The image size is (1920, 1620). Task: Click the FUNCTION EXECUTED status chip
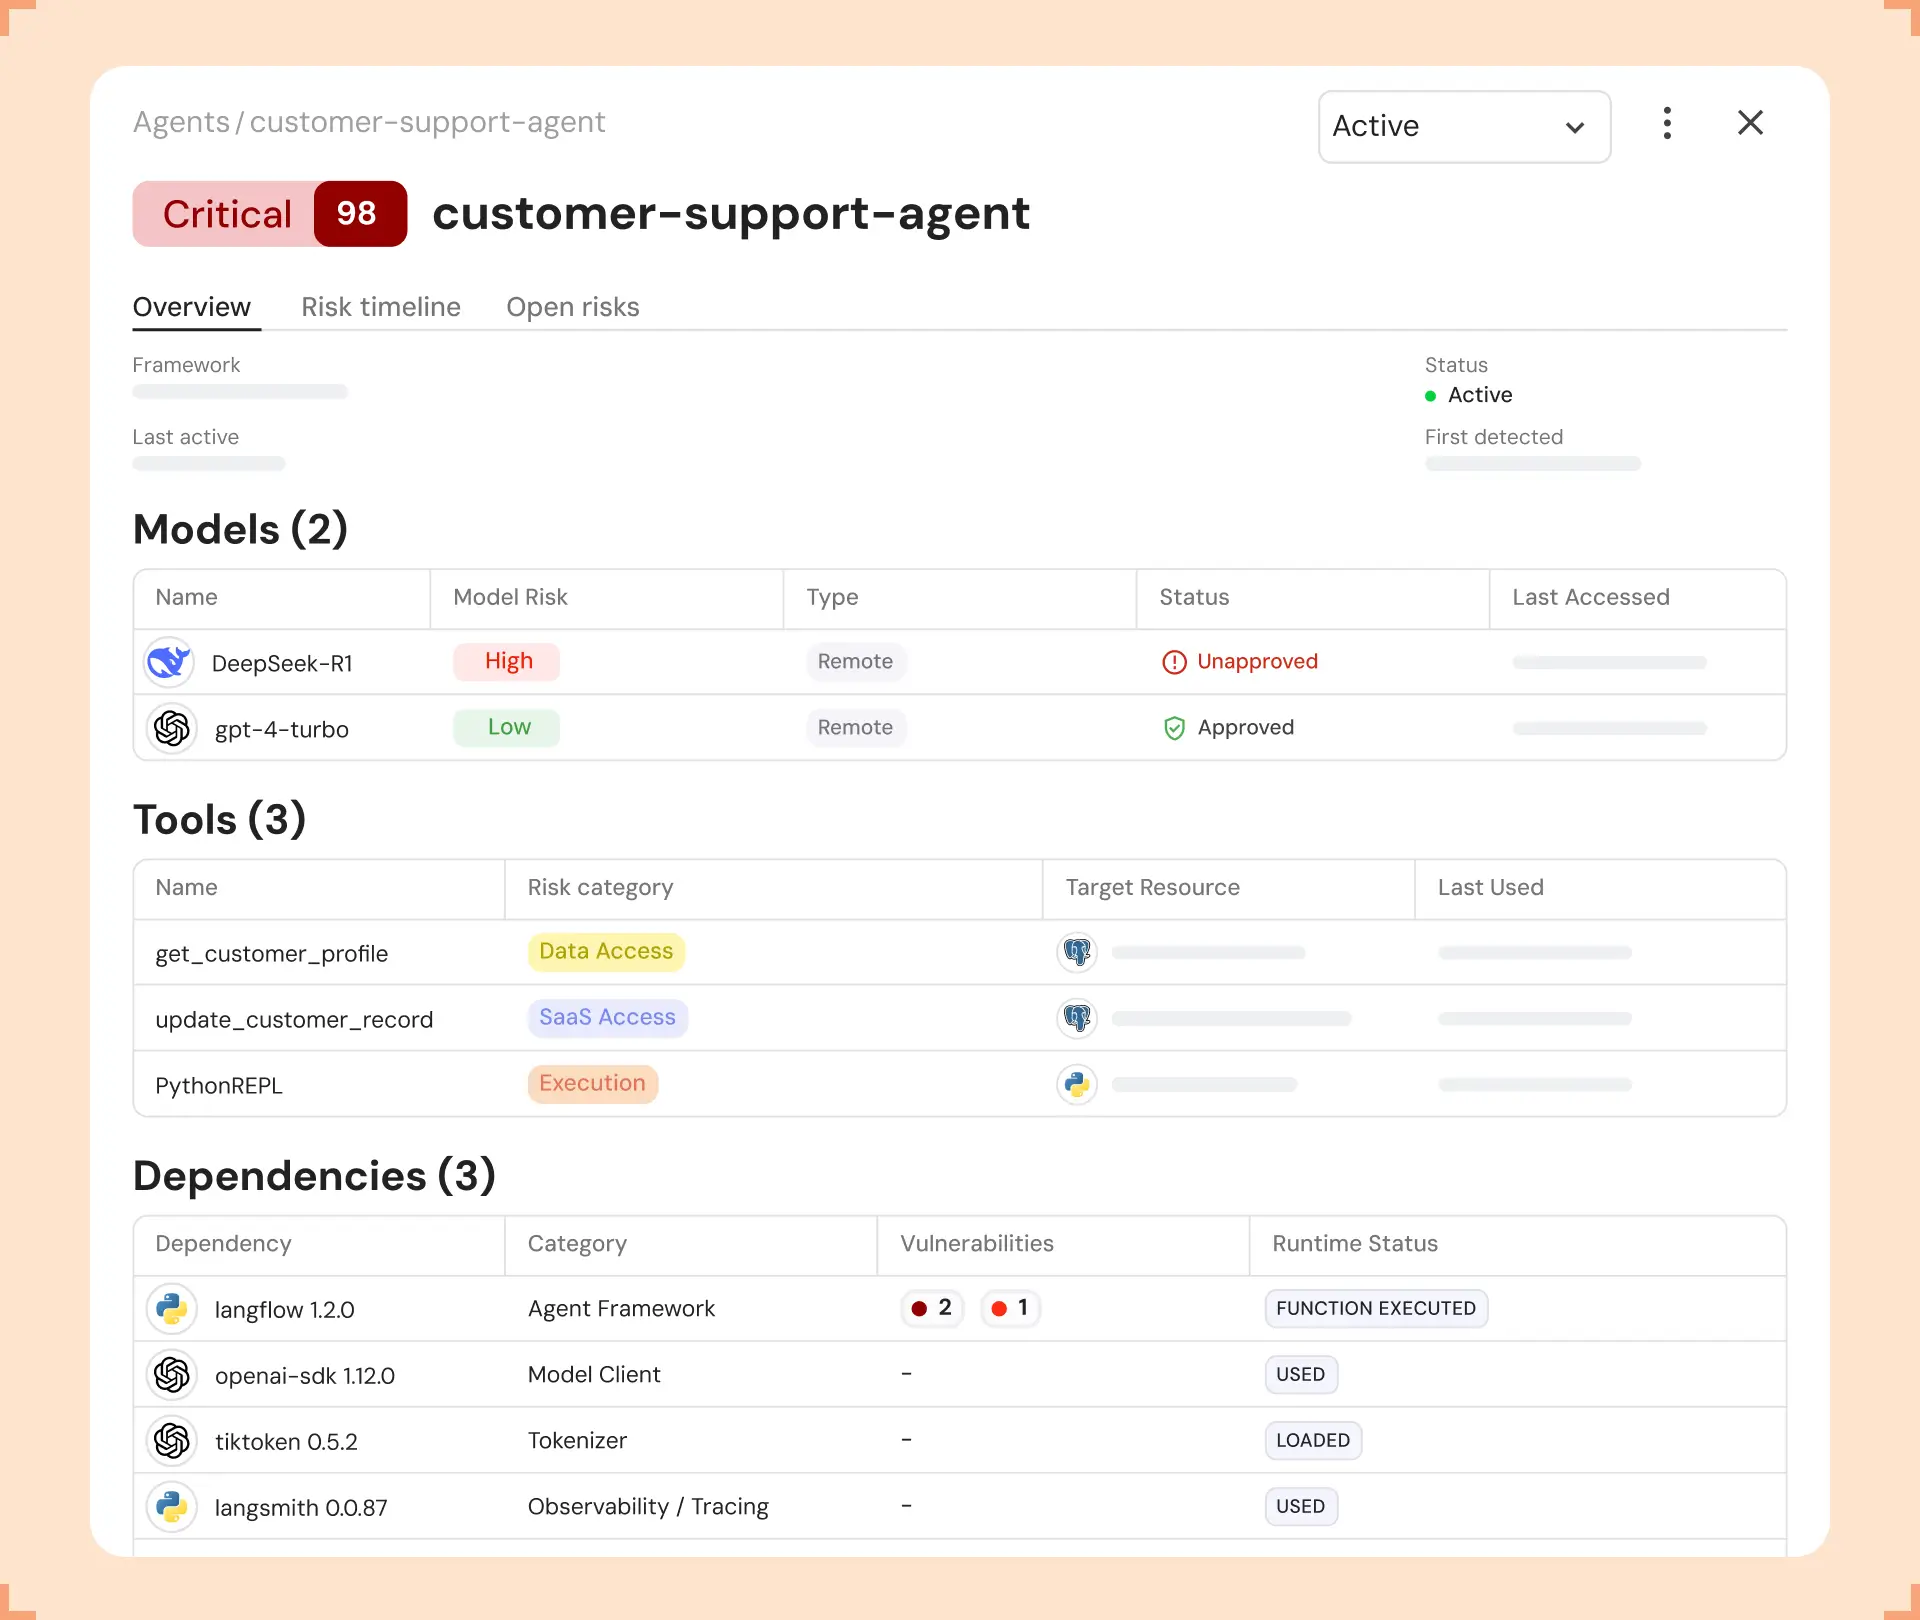[1376, 1308]
